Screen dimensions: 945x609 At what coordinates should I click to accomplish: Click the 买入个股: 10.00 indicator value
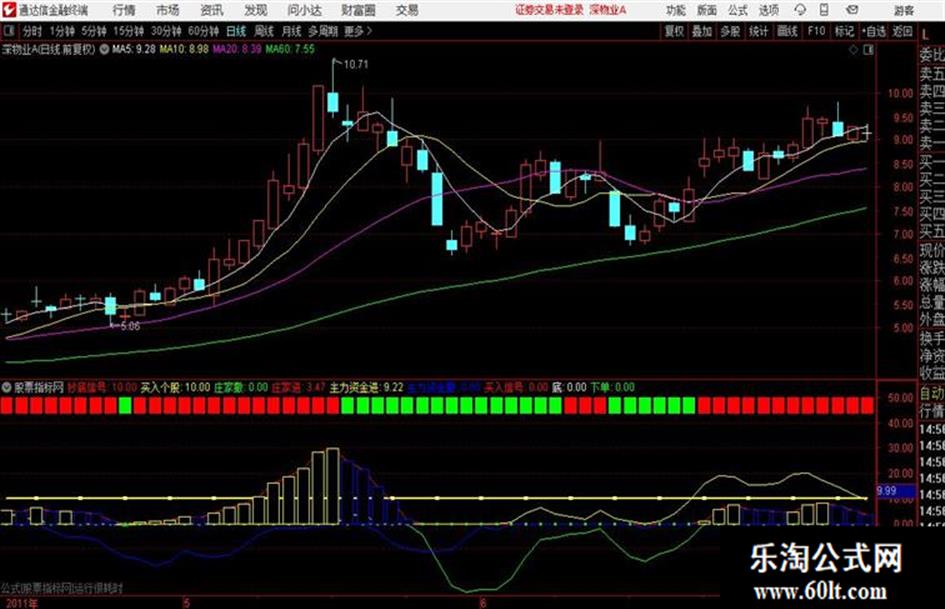tap(175, 387)
